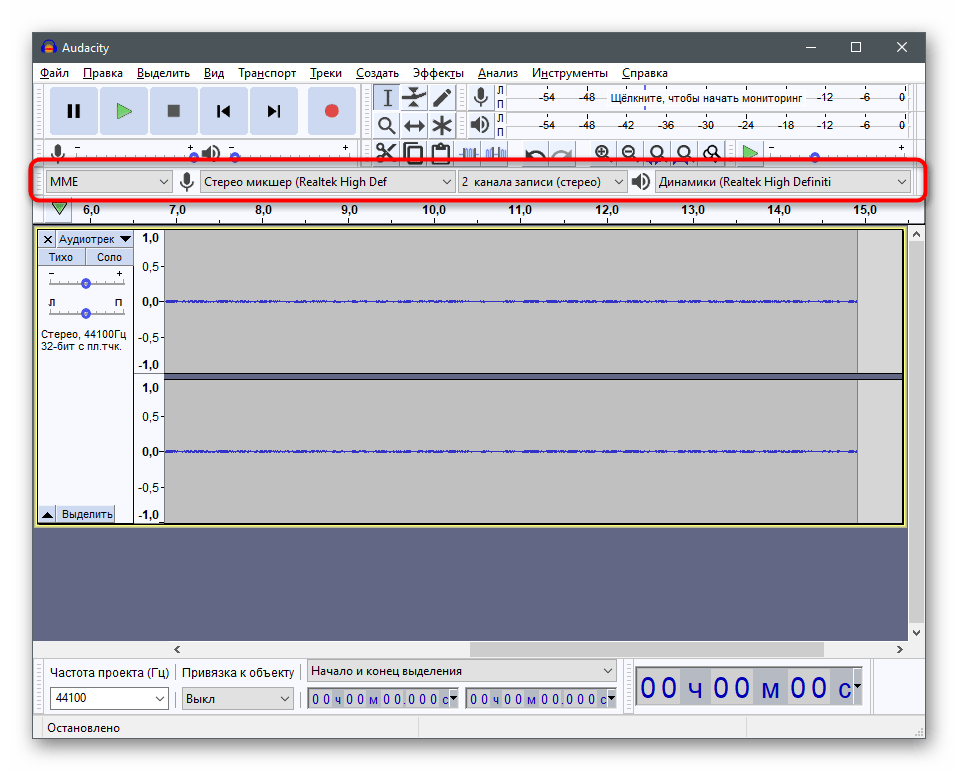This screenshot has width=958, height=771.
Task: Click the horizontal scrollbar left arrow
Action: pyautogui.click(x=177, y=649)
